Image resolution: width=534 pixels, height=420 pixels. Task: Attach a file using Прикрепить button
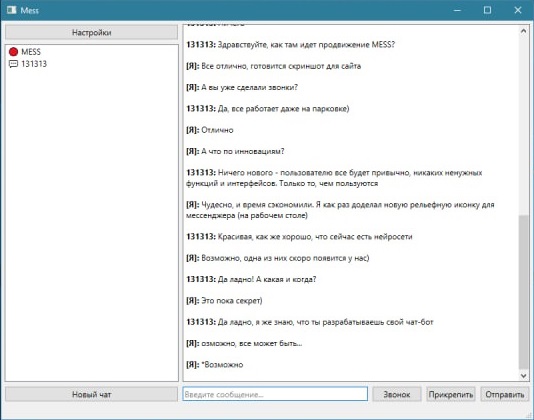click(451, 394)
